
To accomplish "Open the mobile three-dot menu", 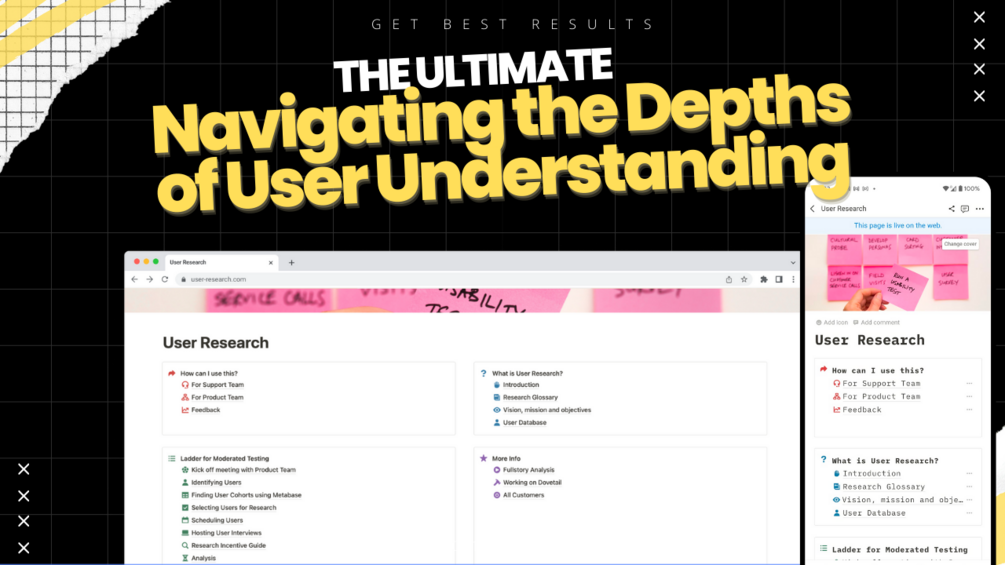I will point(979,209).
